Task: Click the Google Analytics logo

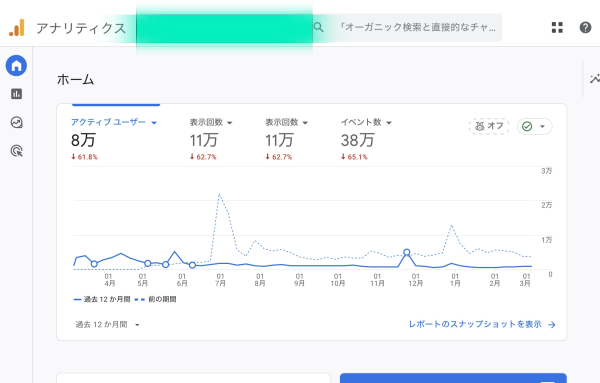Action: click(x=17, y=28)
